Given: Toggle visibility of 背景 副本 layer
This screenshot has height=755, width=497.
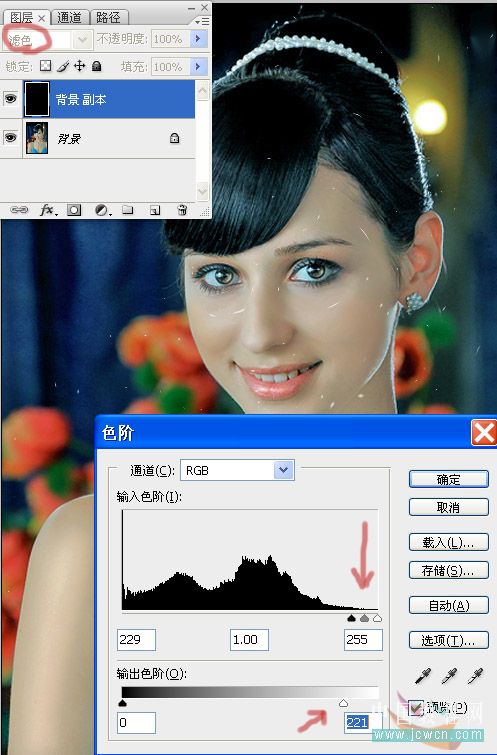Looking at the screenshot, I should 11,99.
